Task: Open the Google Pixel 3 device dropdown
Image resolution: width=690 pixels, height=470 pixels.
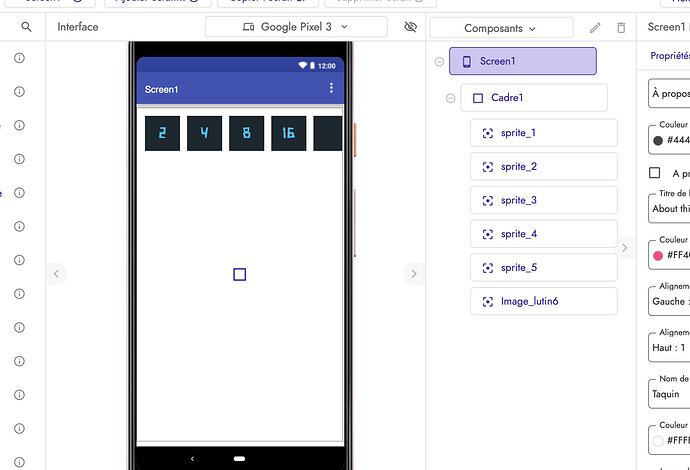Action: 296,27
